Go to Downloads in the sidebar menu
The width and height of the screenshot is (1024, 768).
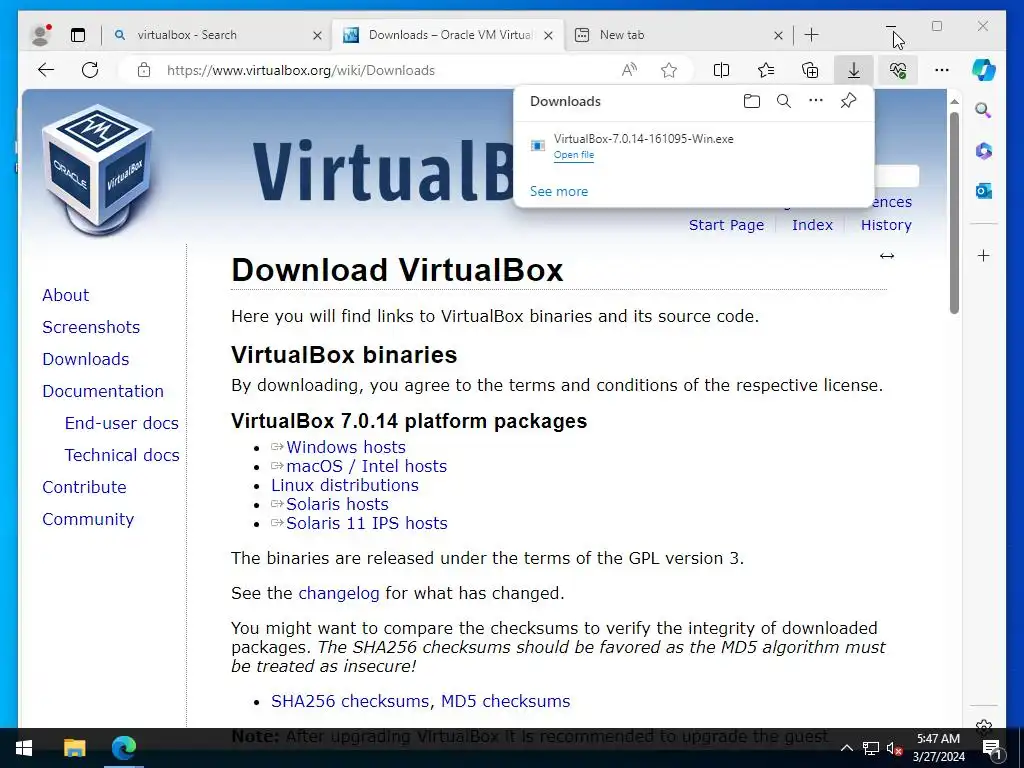click(86, 359)
